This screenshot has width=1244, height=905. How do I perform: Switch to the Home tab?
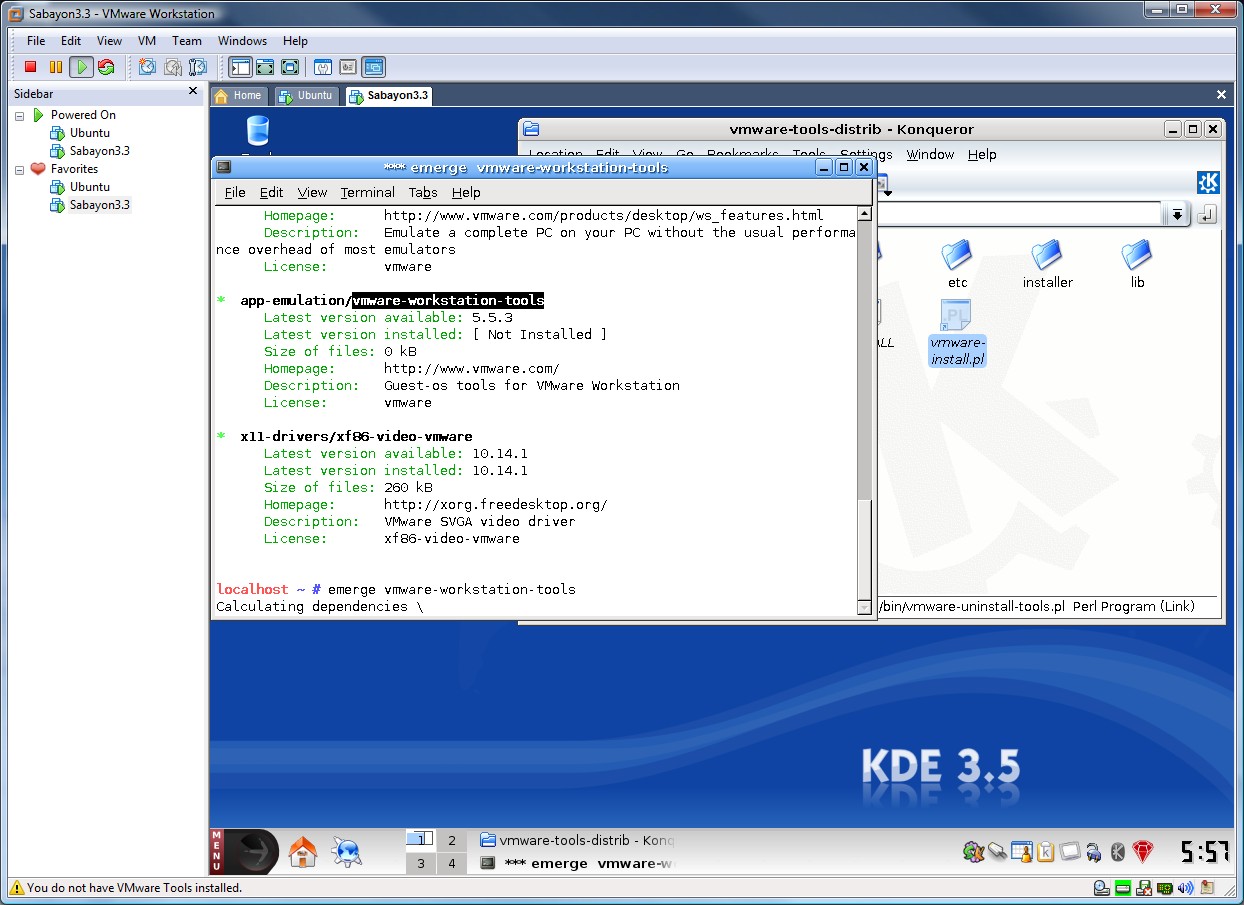coord(238,96)
